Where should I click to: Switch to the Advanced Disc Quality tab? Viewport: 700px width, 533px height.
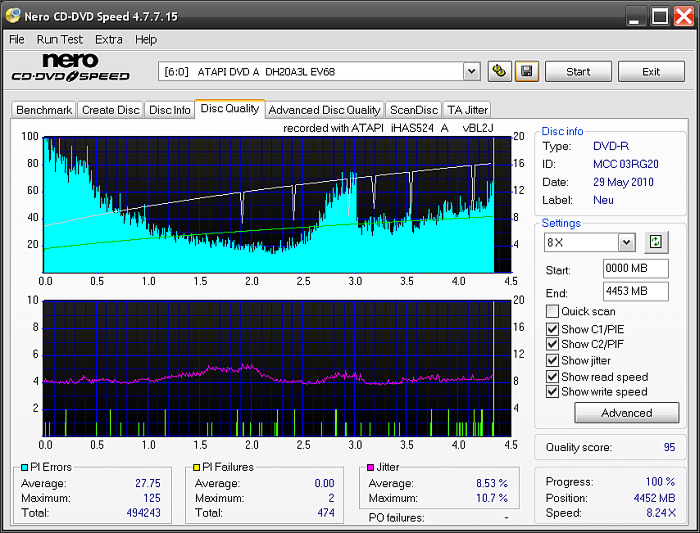pos(324,110)
